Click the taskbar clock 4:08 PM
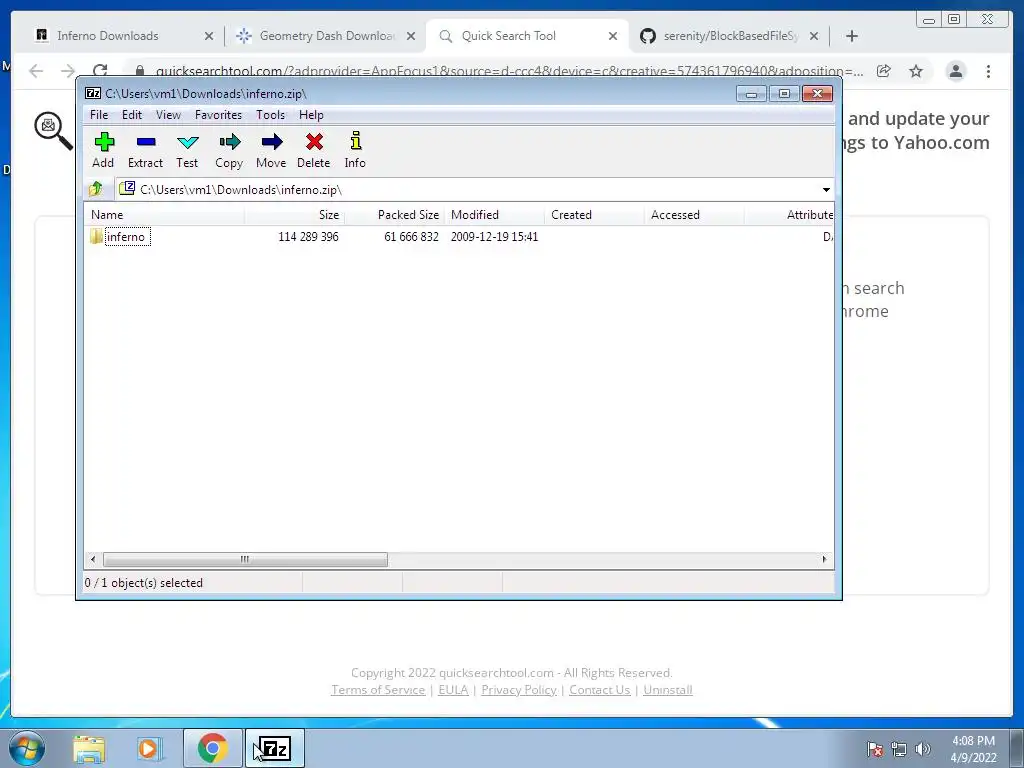This screenshot has width=1024, height=768. 973,741
